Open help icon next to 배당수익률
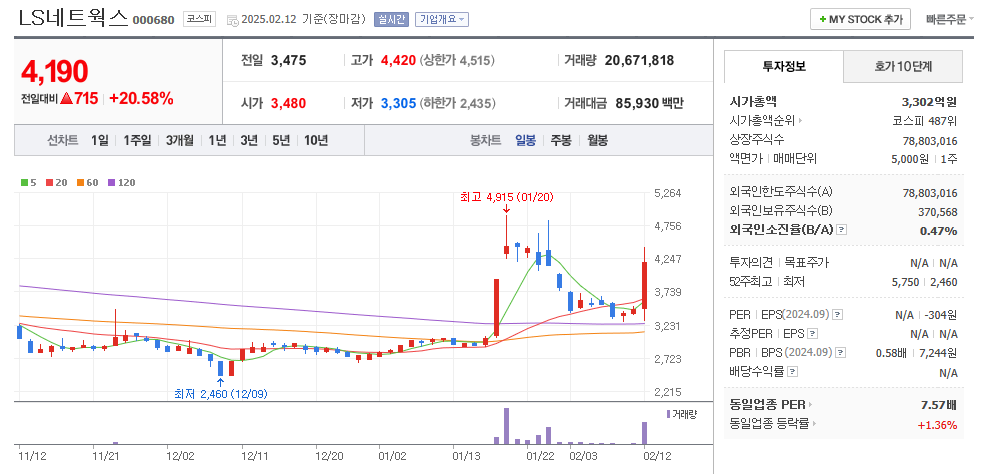This screenshot has height=474, width=982. tap(793, 372)
